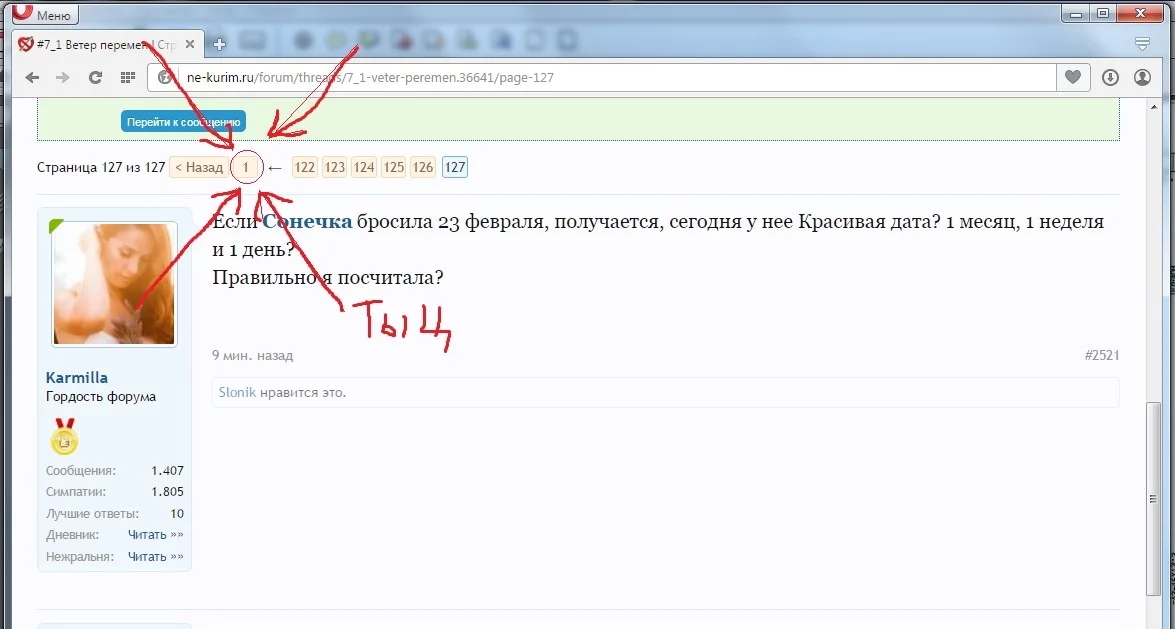This screenshot has height=629, width=1175.
Task: Open the user account icon in toolbar
Action: pos(1142,77)
